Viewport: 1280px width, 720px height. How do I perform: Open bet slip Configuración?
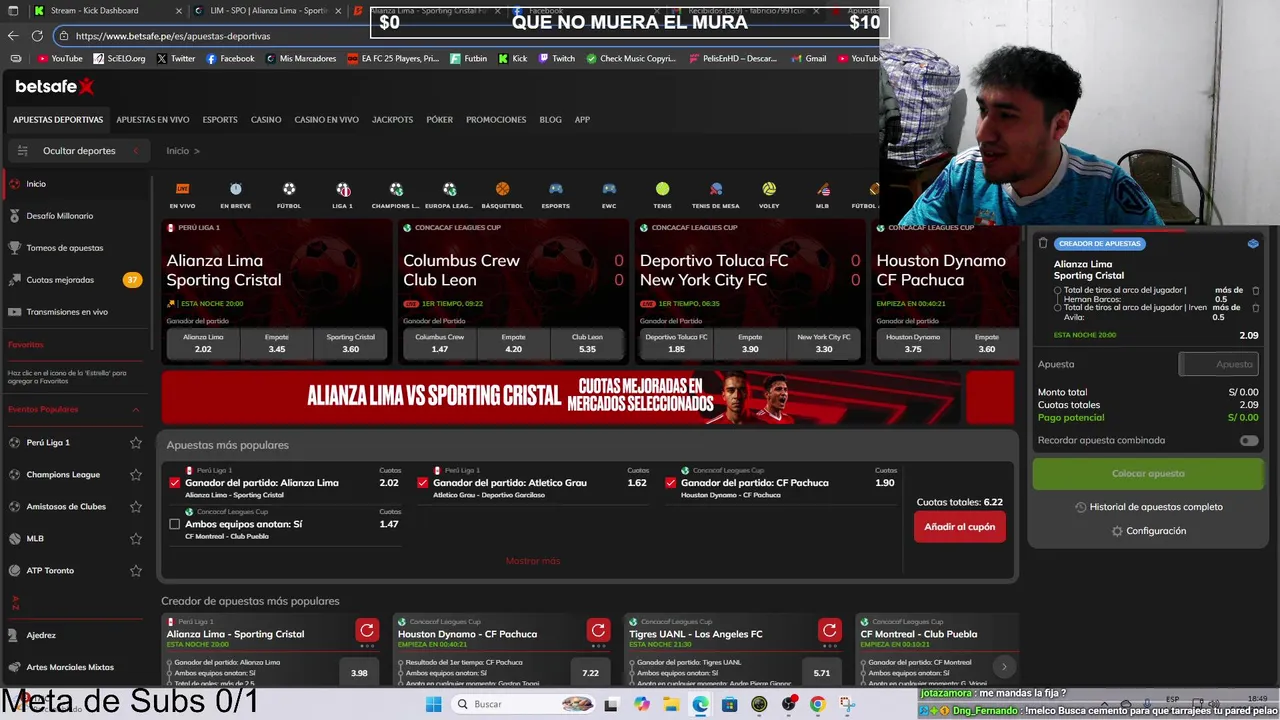[1148, 531]
